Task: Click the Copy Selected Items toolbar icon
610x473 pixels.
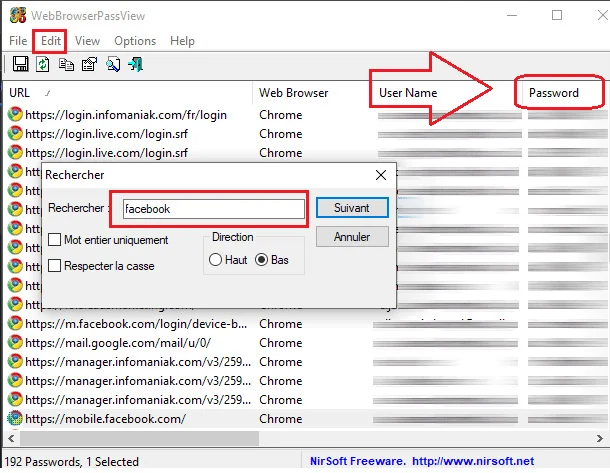Action: point(66,64)
